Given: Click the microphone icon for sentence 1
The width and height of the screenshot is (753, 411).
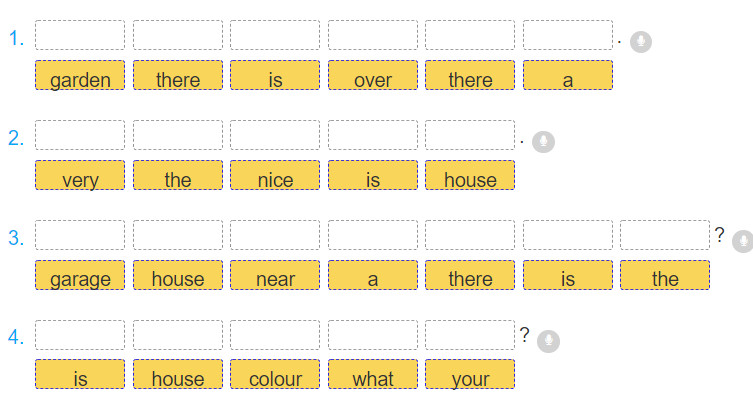Looking at the screenshot, I should [643, 42].
